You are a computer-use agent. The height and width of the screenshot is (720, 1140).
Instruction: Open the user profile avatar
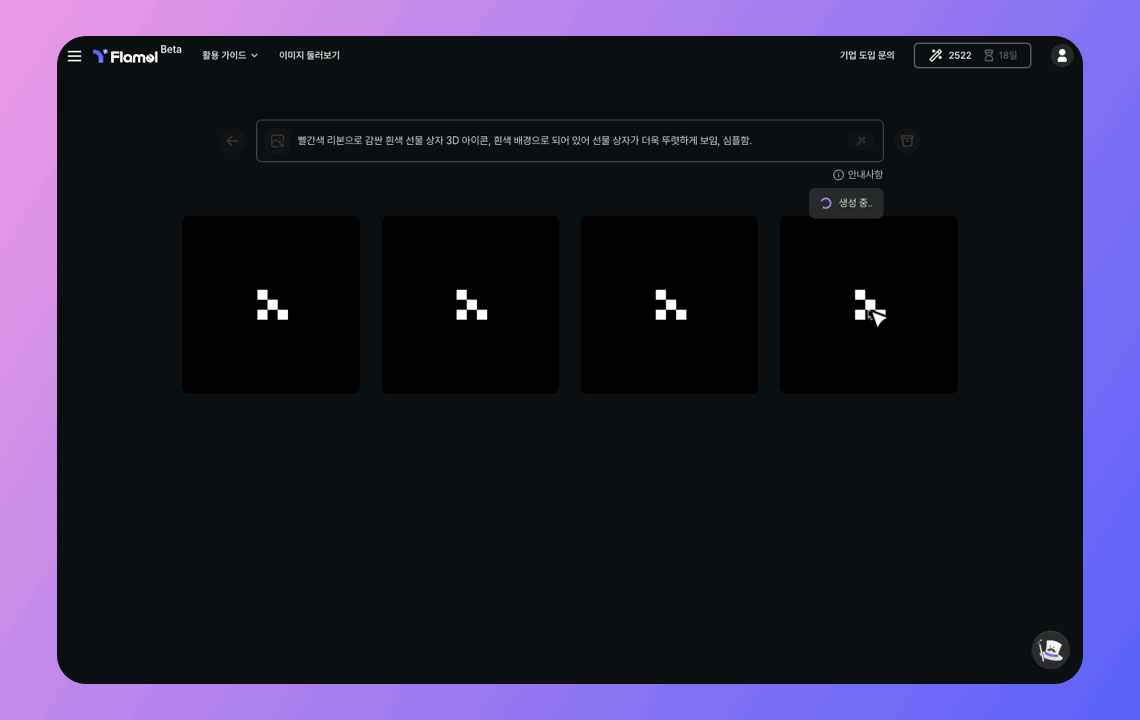click(1062, 56)
